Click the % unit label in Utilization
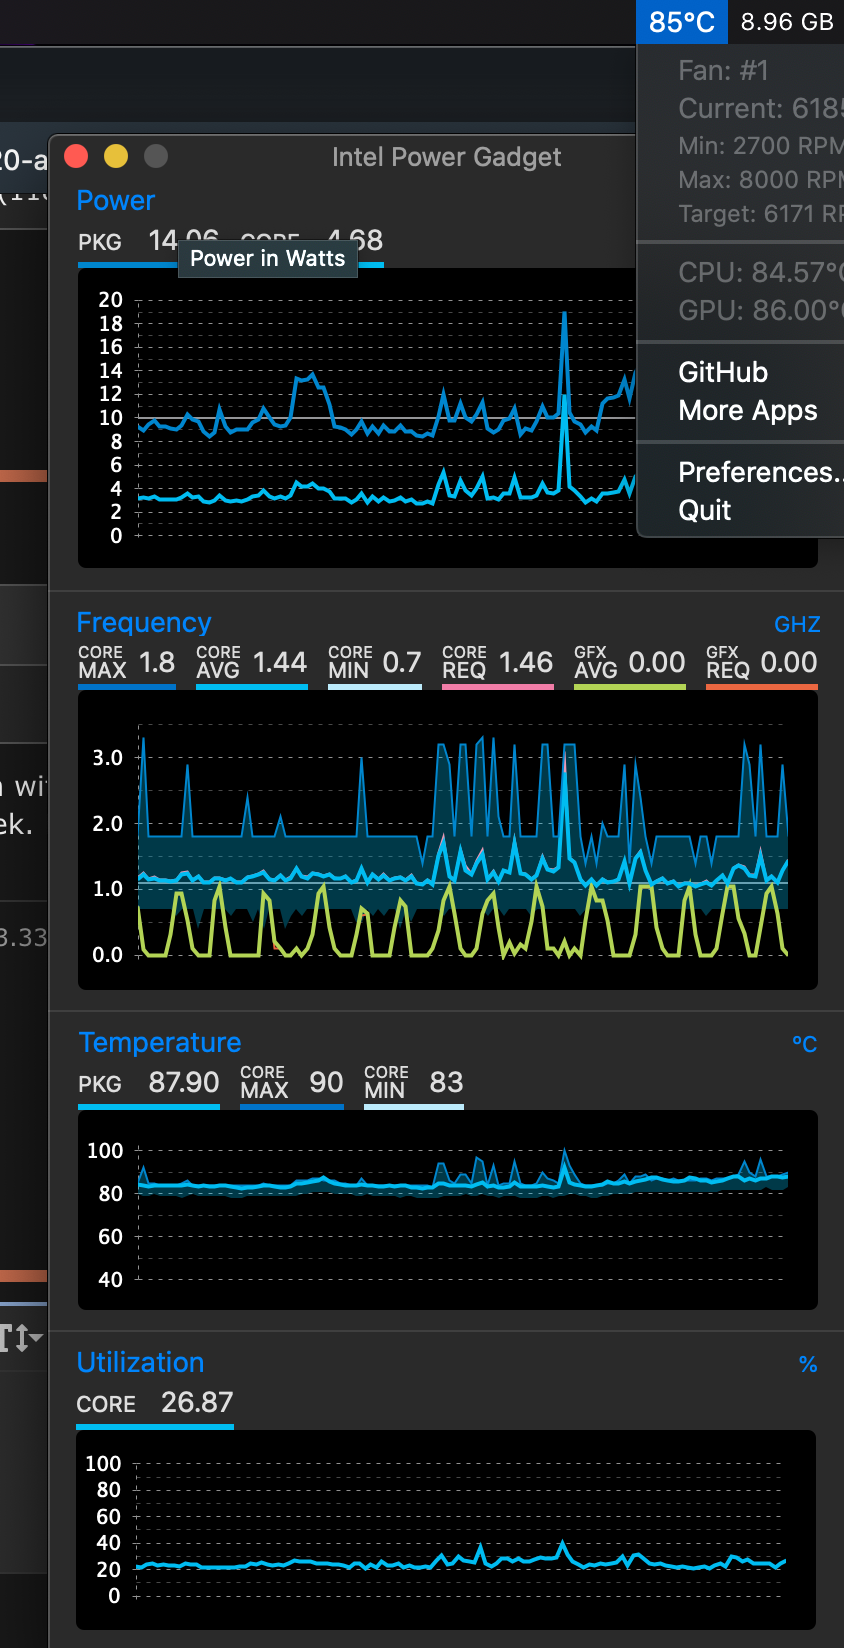Viewport: 844px width, 1648px height. [808, 1365]
